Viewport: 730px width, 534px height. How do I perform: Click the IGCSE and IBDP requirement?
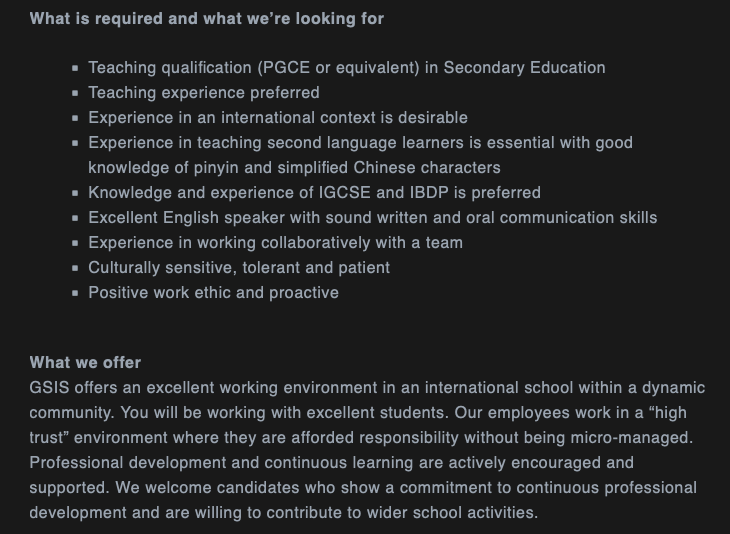tap(315, 193)
